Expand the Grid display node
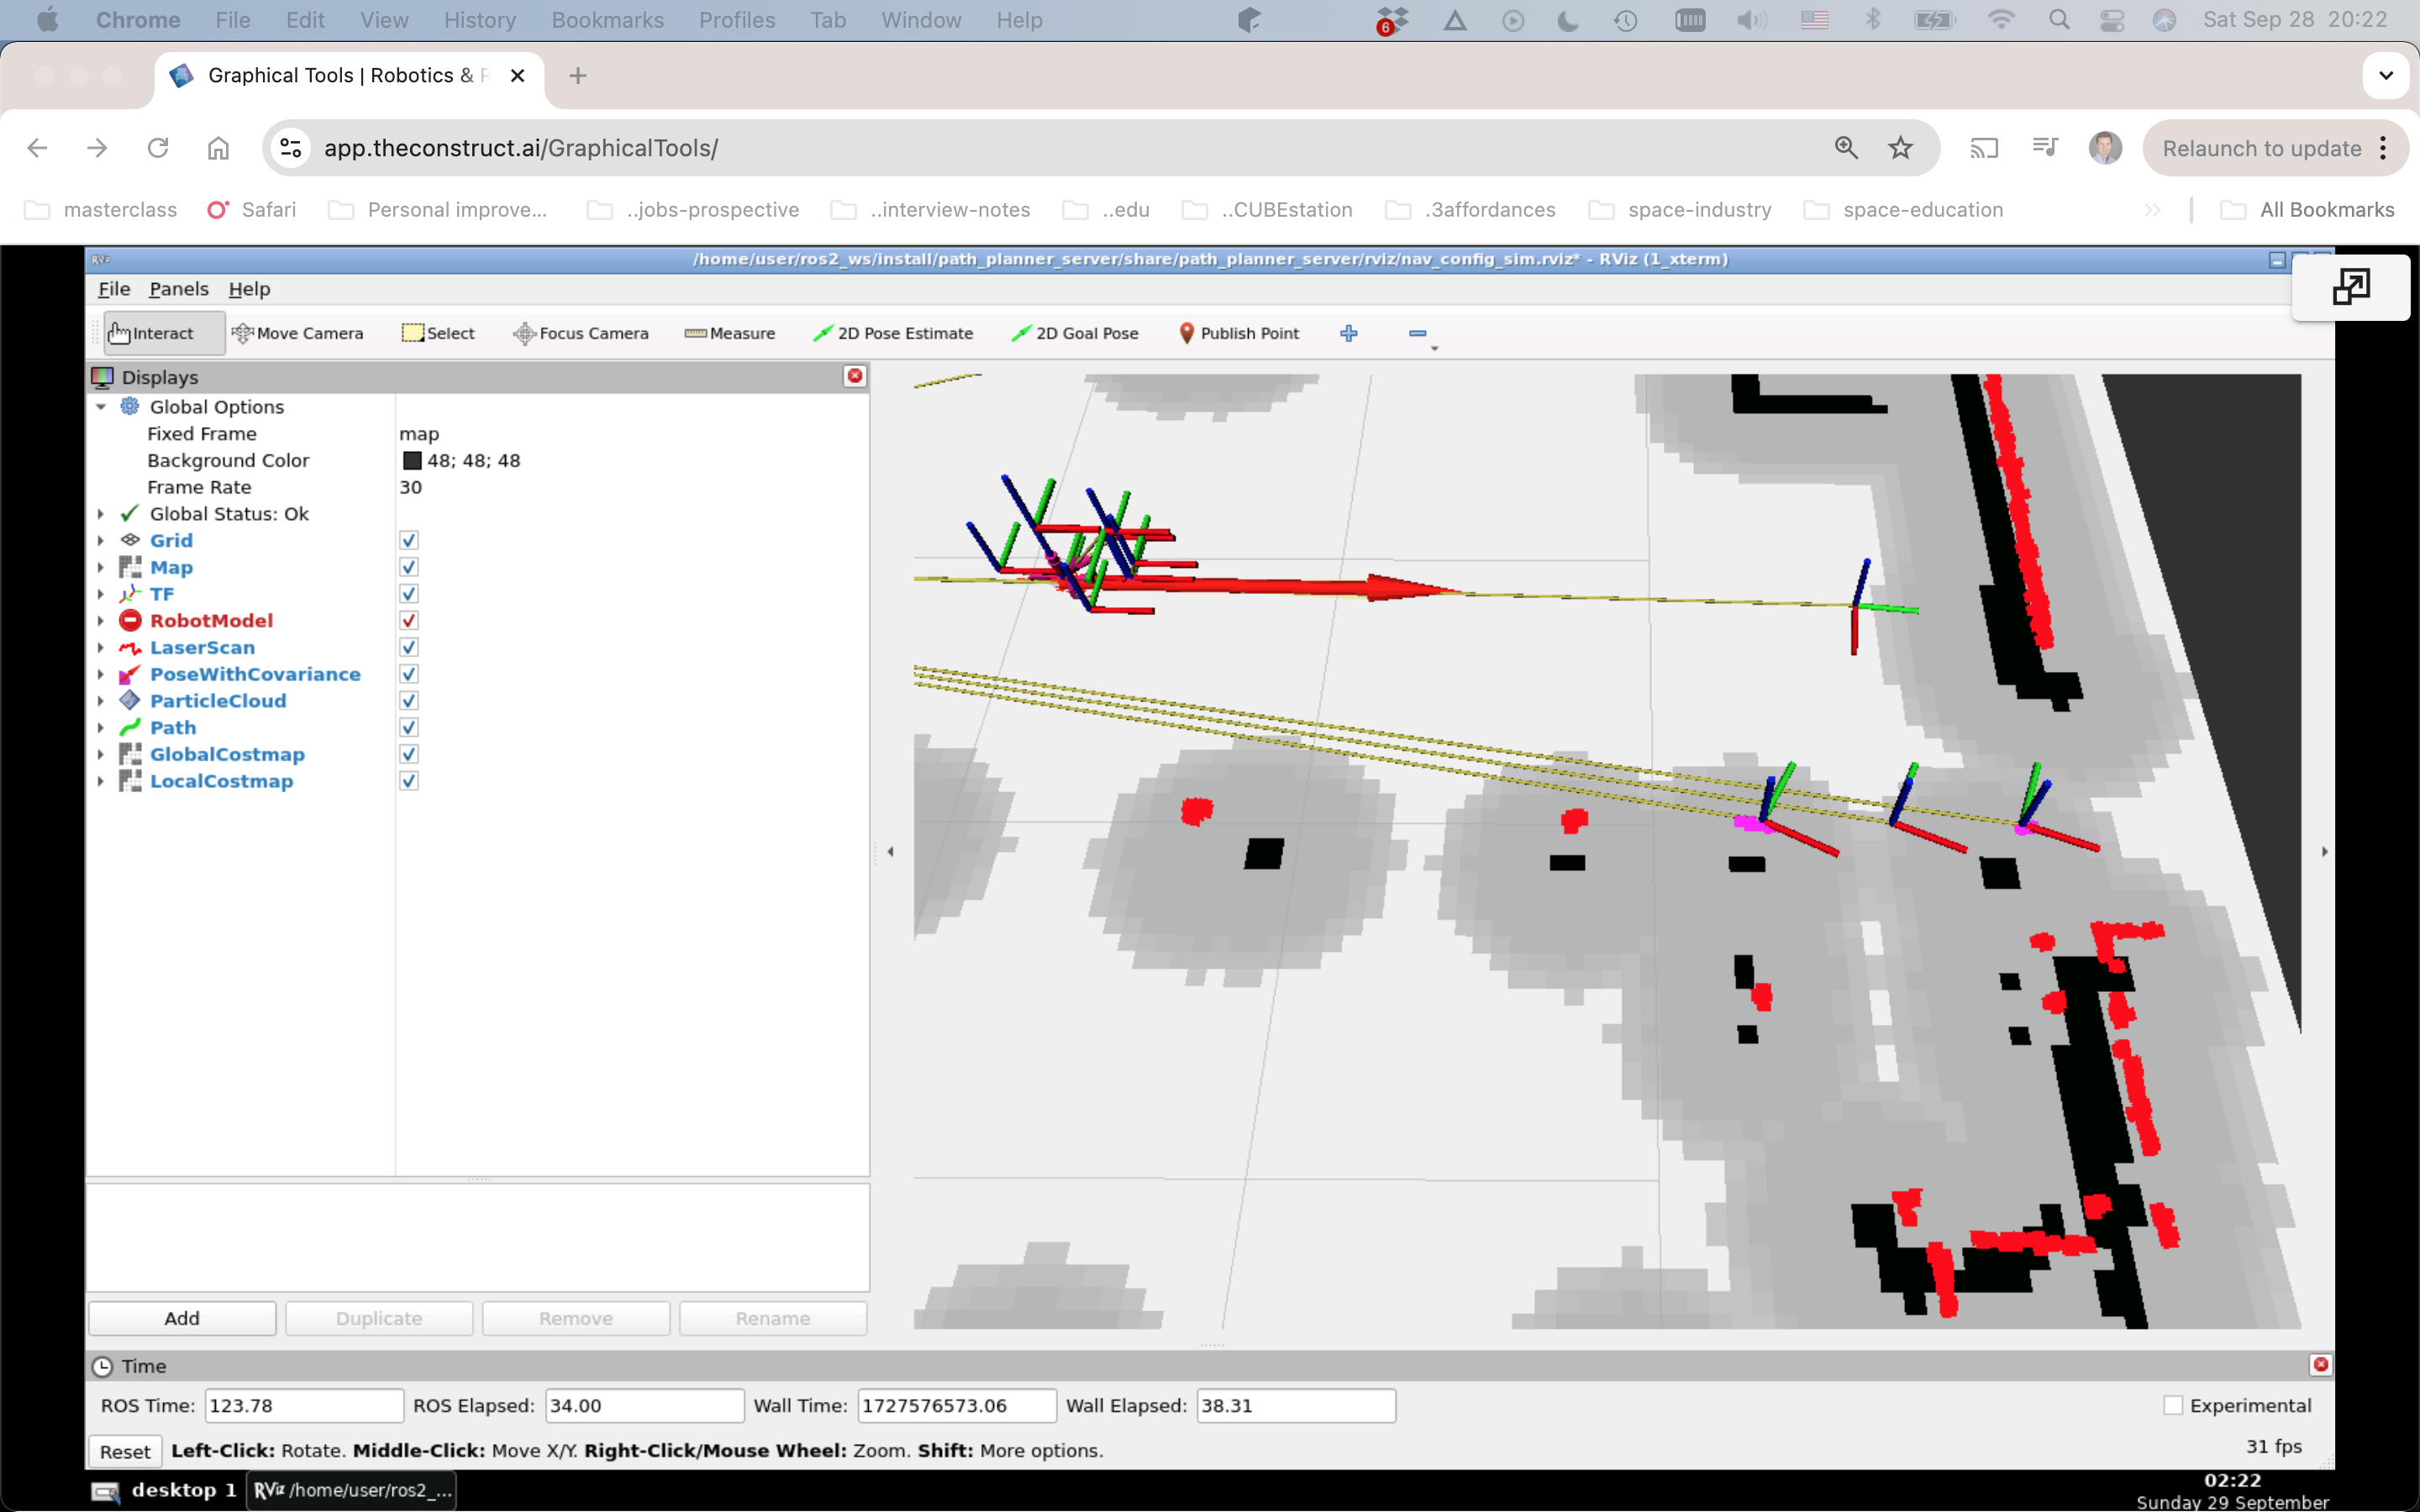 (101, 541)
